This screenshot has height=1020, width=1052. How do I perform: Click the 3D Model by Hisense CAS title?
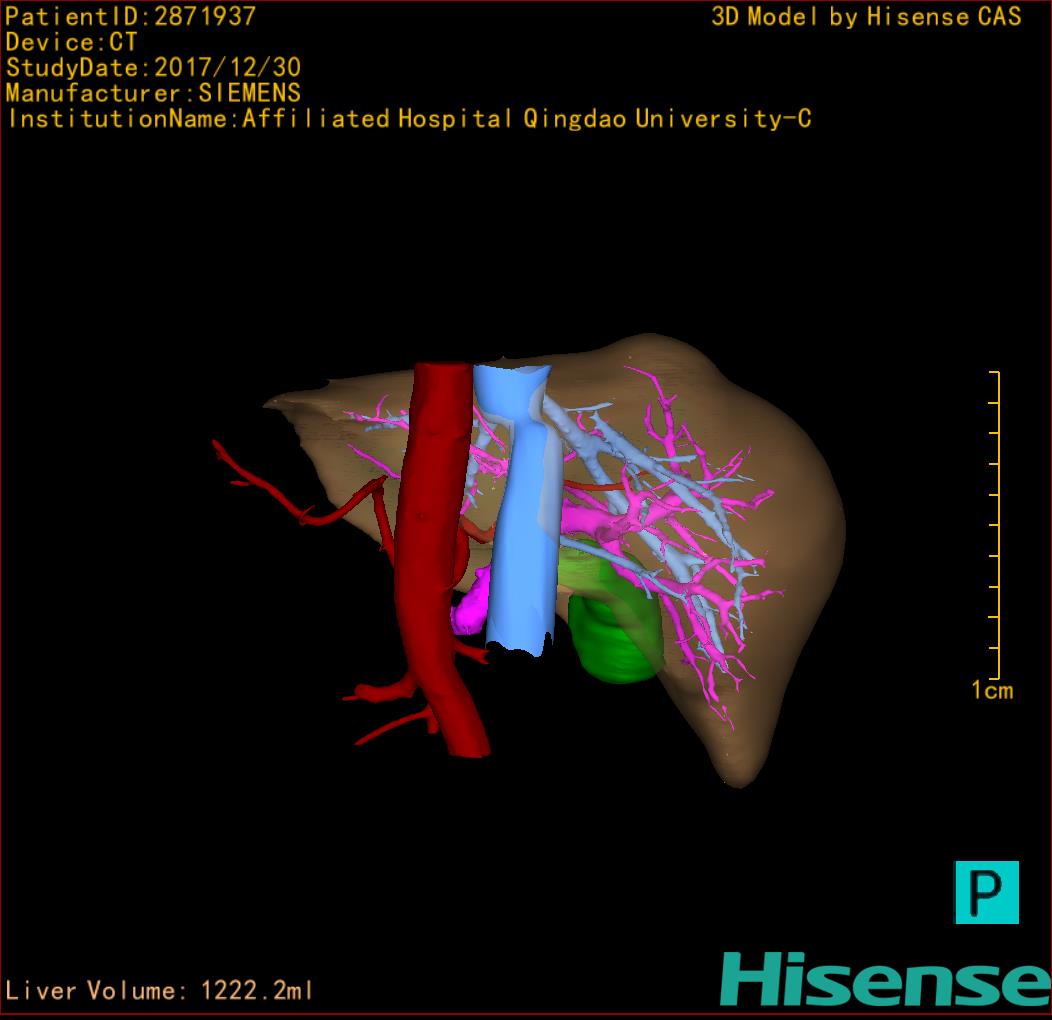[x=866, y=17]
